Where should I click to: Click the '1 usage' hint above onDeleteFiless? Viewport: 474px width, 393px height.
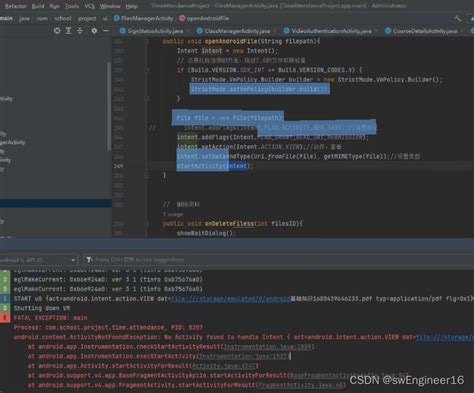[x=173, y=214]
